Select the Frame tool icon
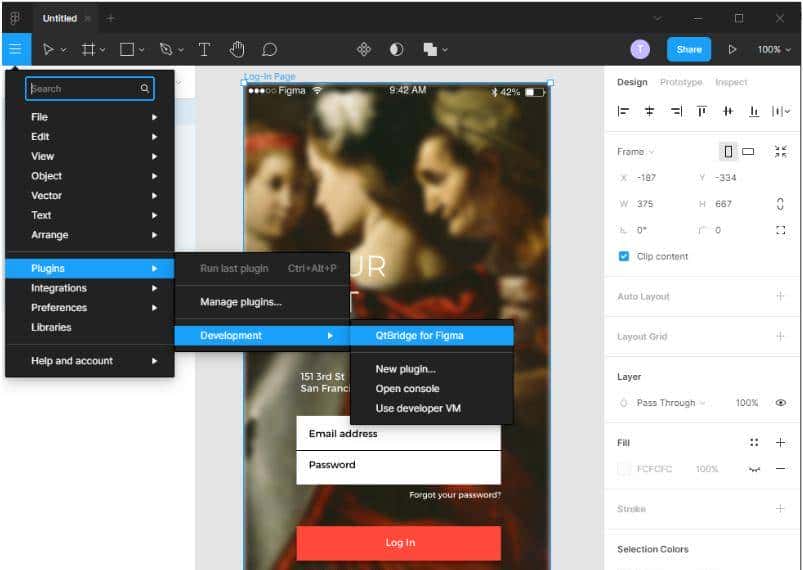803x570 pixels. pos(88,49)
